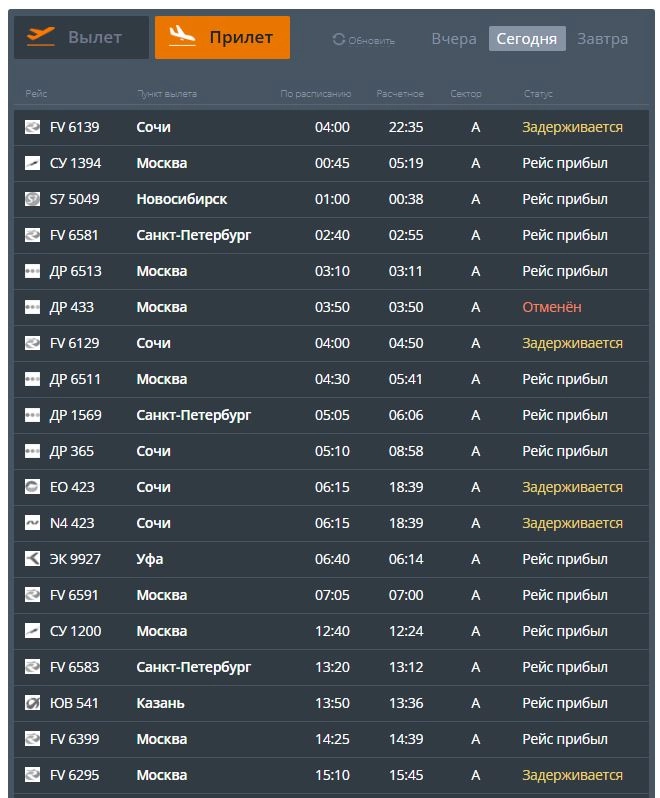Click flight number S7 5049

point(74,199)
